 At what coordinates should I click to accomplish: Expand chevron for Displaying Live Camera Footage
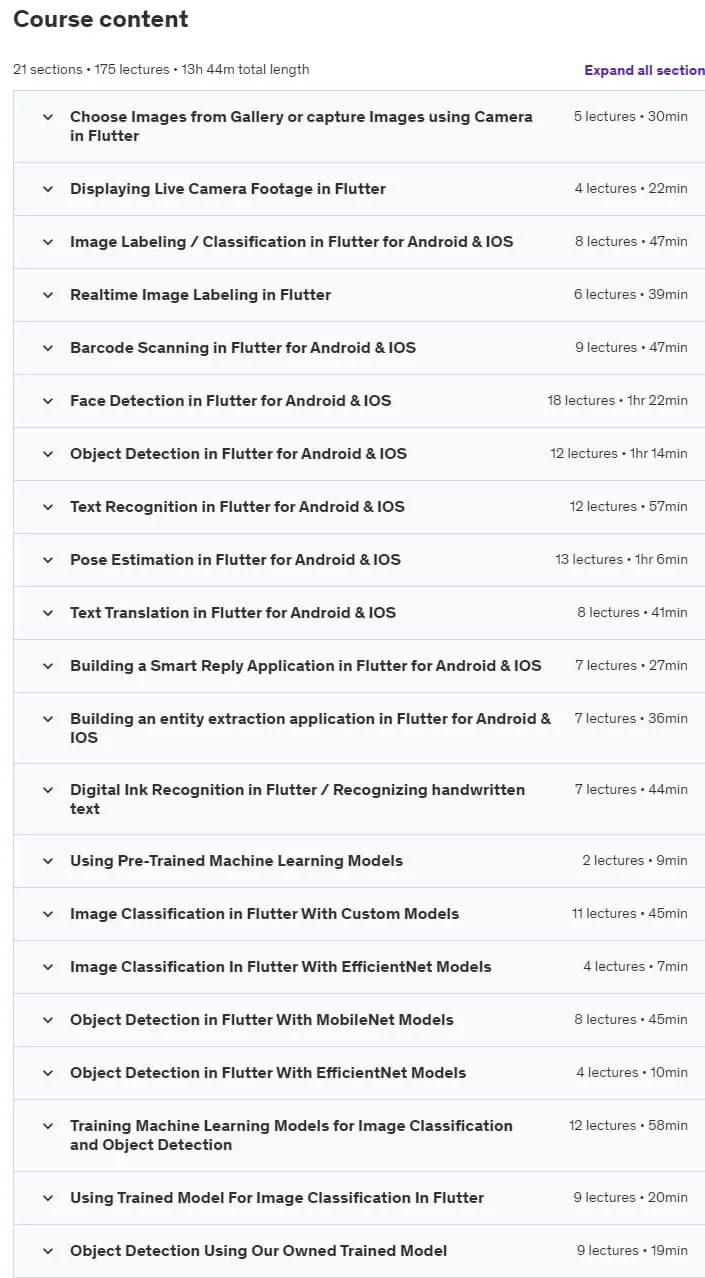point(47,189)
